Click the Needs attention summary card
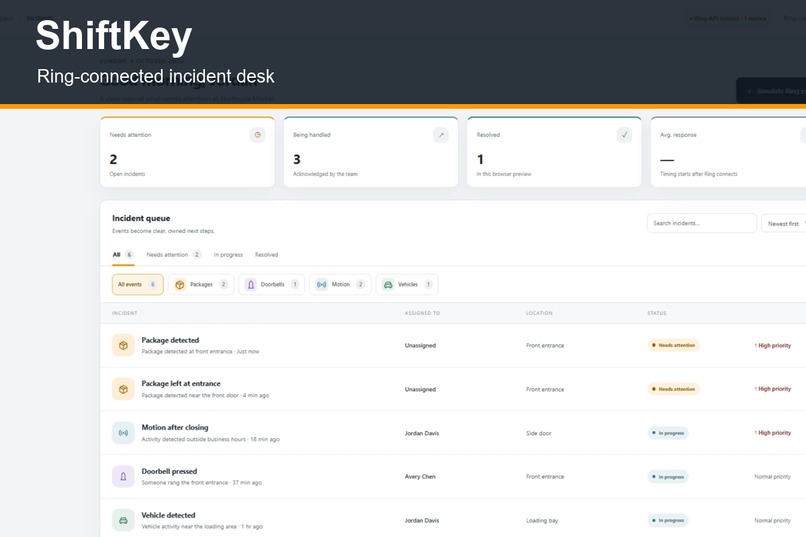Viewport: 806px width, 537px height. [187, 152]
